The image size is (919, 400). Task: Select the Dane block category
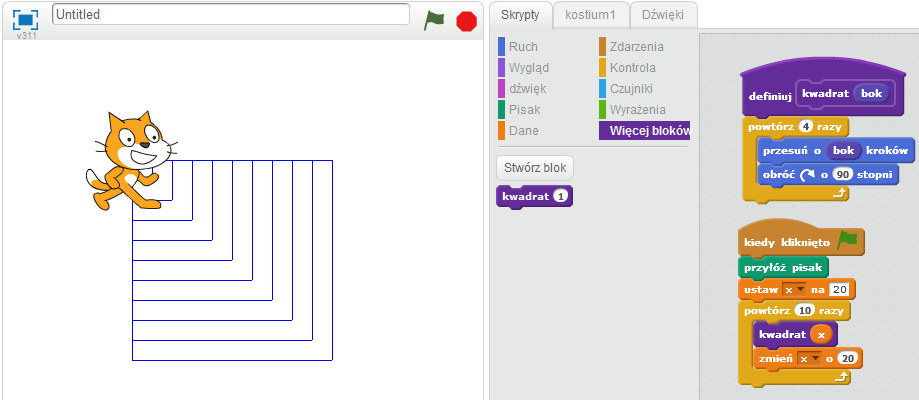(518, 131)
